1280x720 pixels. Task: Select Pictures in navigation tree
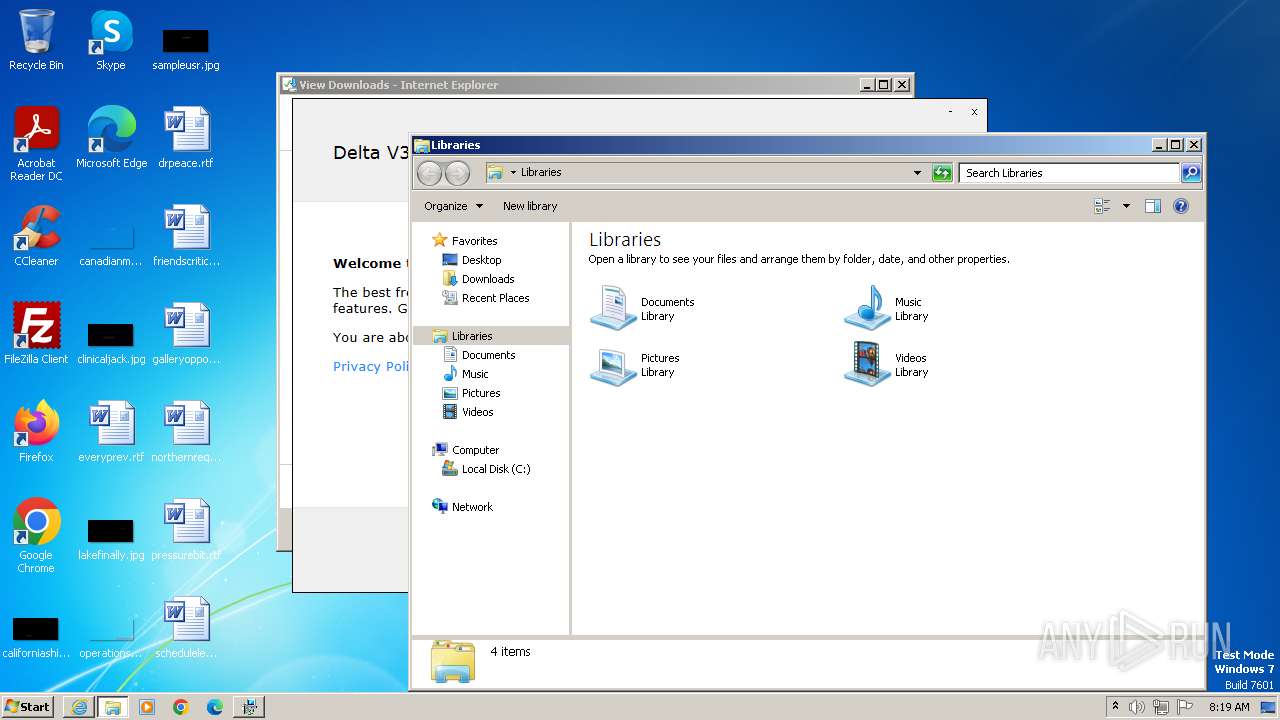(x=481, y=393)
